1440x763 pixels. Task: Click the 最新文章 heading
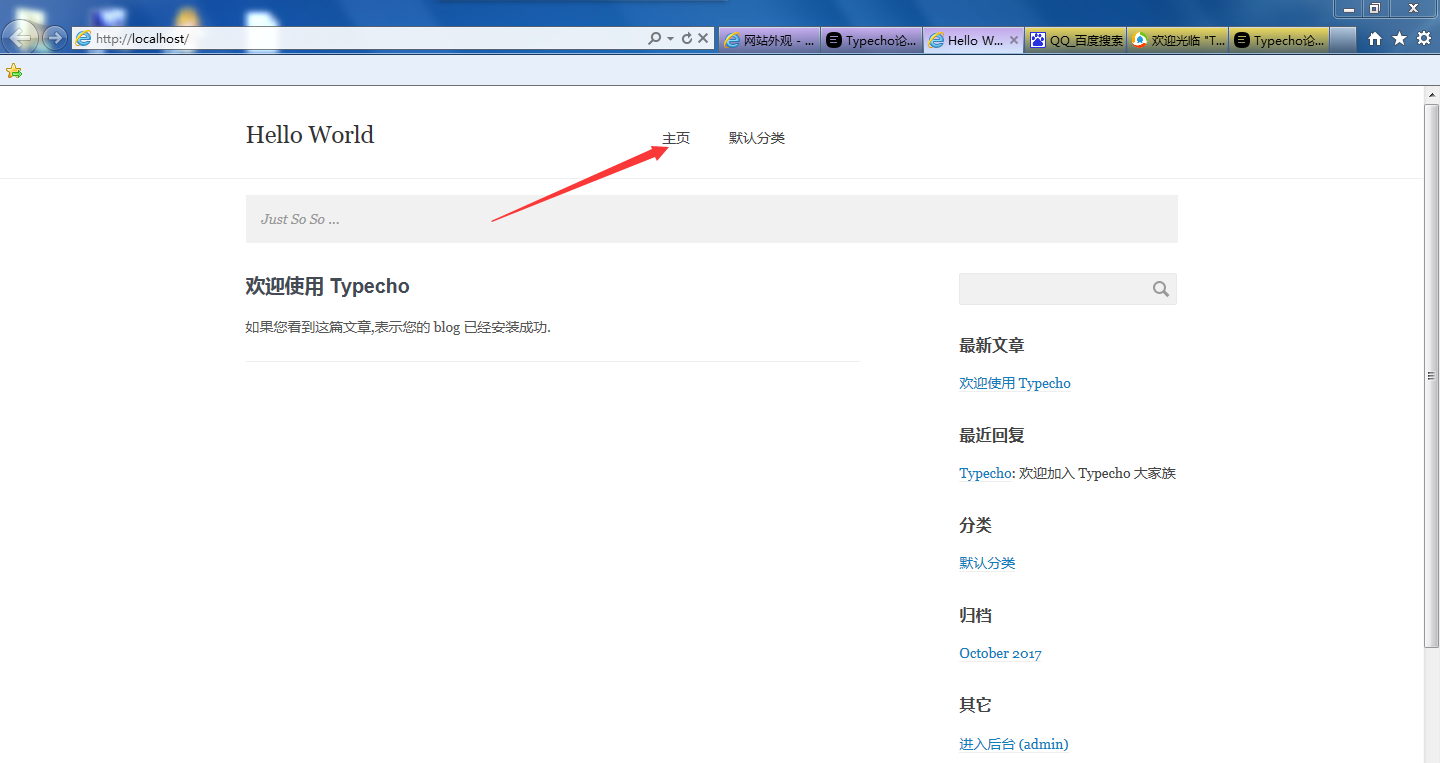(x=992, y=346)
